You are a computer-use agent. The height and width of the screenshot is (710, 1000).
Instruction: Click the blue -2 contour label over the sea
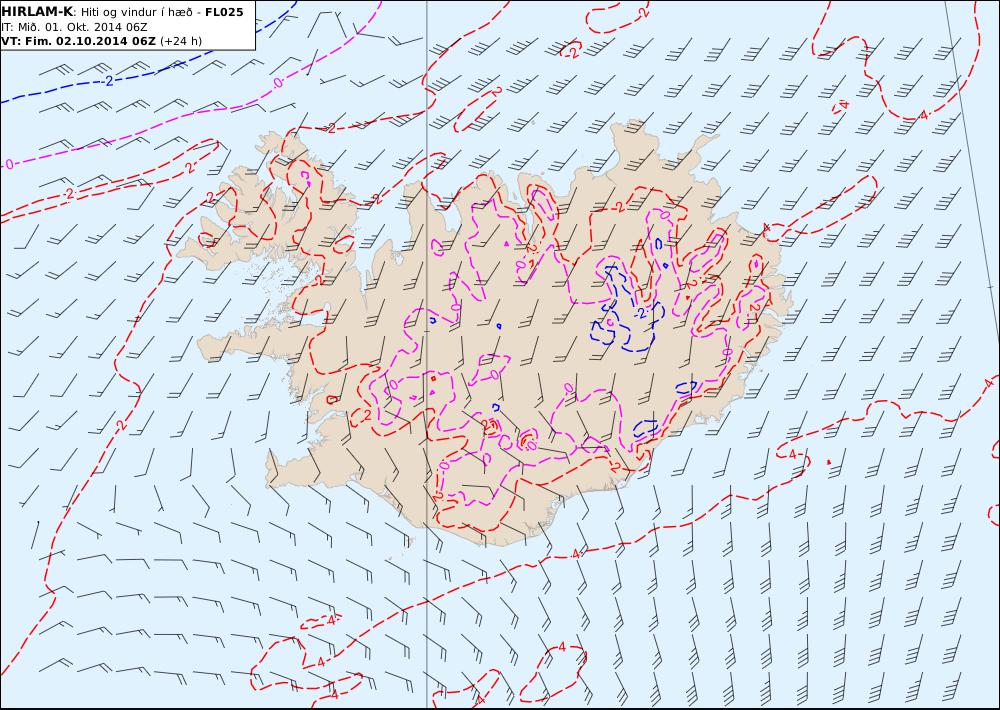(x=109, y=81)
